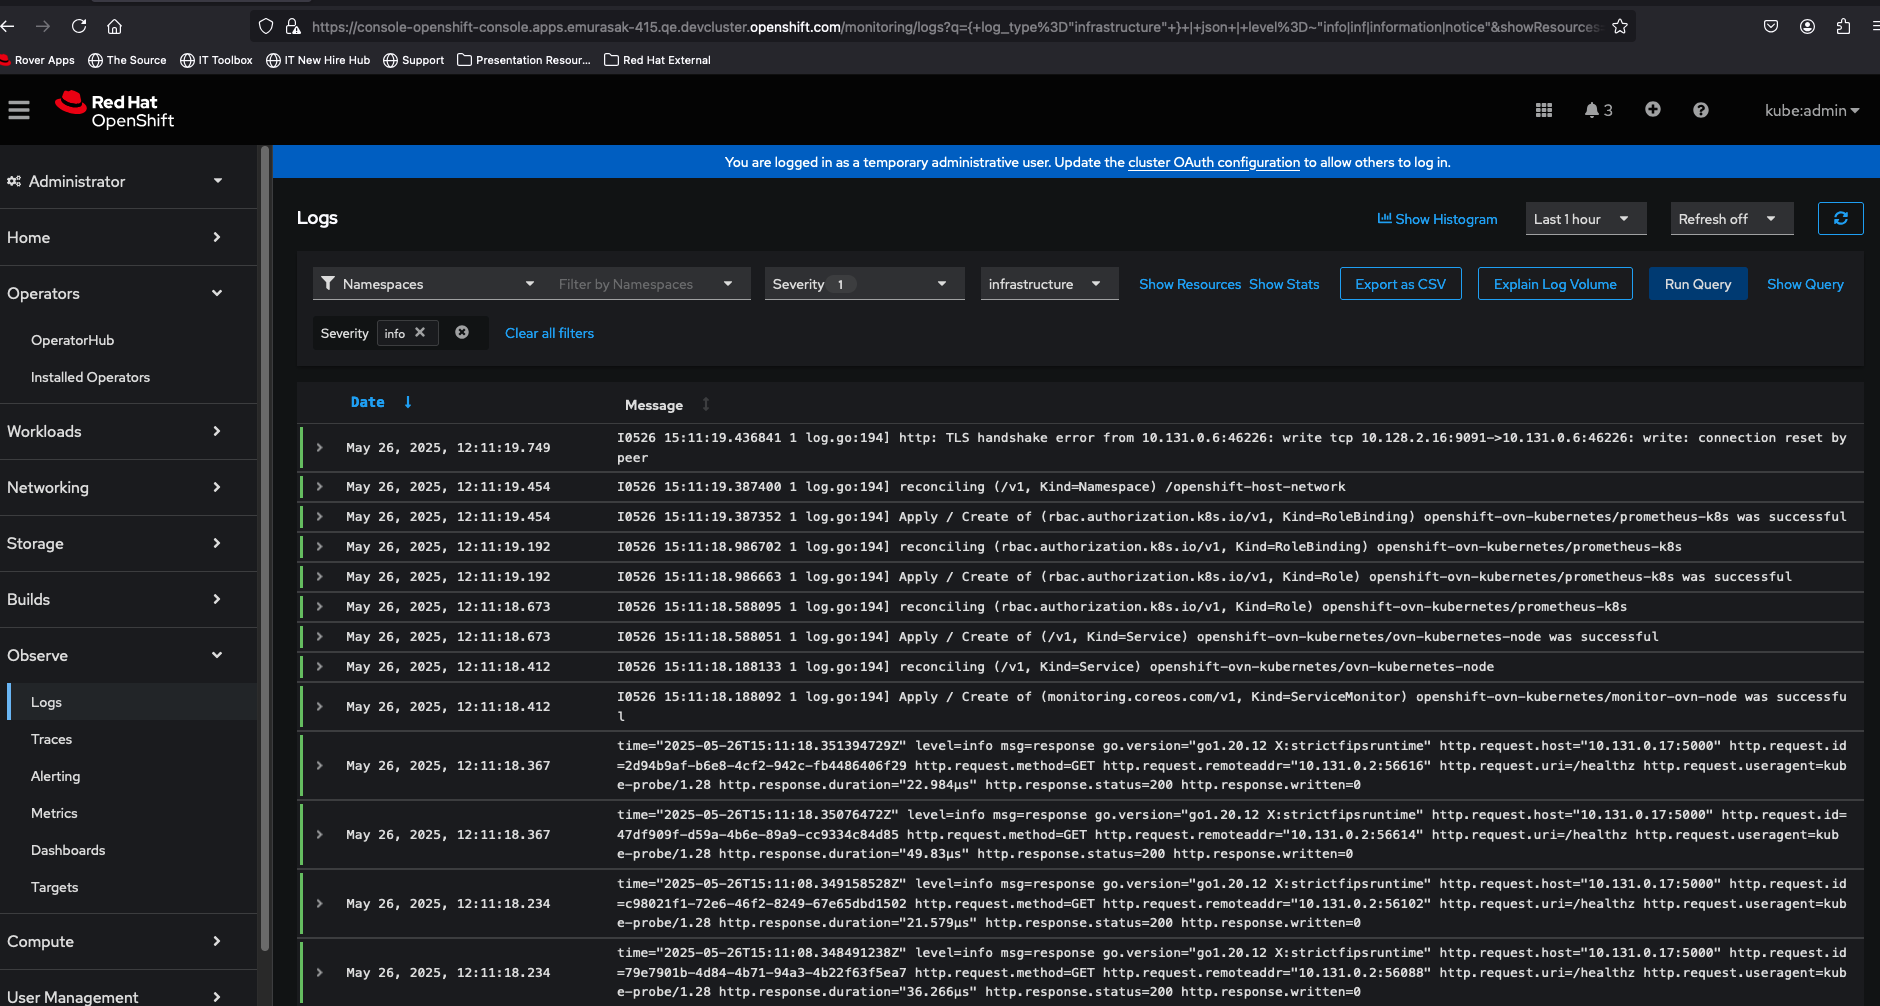Click the plus import icon in header
Screen dimensions: 1880x1006
click(x=1652, y=110)
